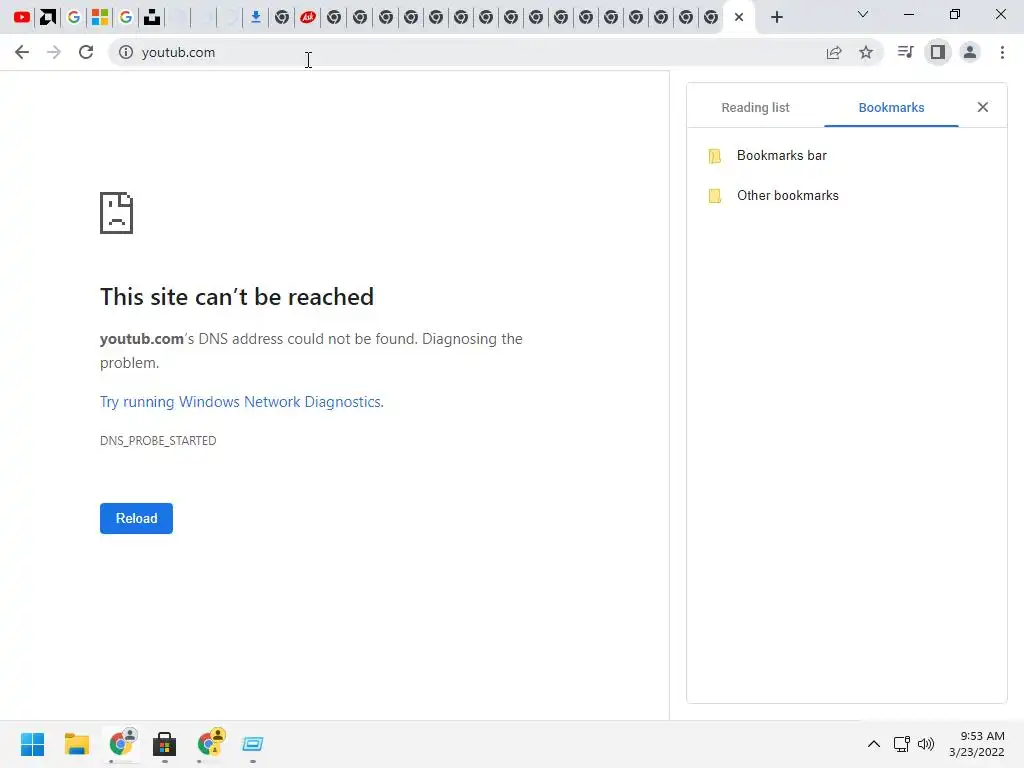Select the Bookmarks tab
This screenshot has height=768, width=1024.
891,107
